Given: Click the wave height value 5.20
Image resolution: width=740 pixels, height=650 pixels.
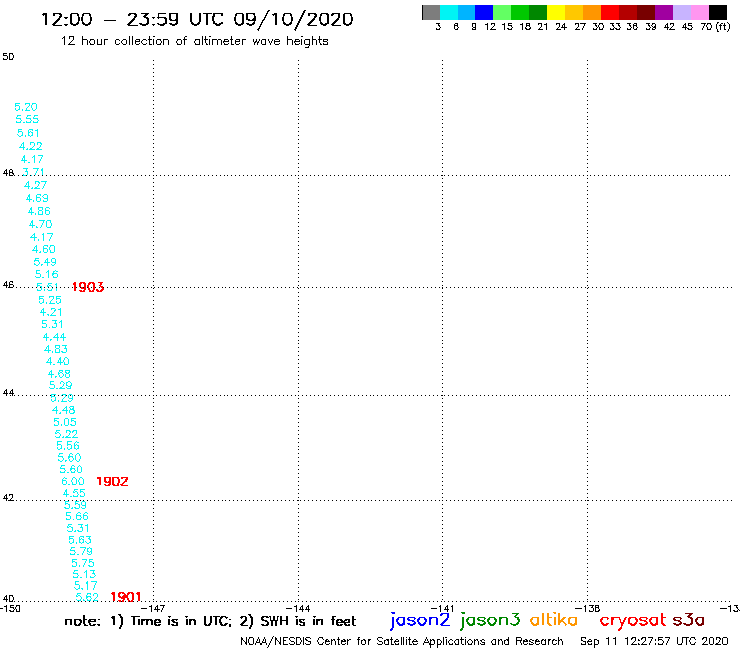Looking at the screenshot, I should (x=26, y=107).
